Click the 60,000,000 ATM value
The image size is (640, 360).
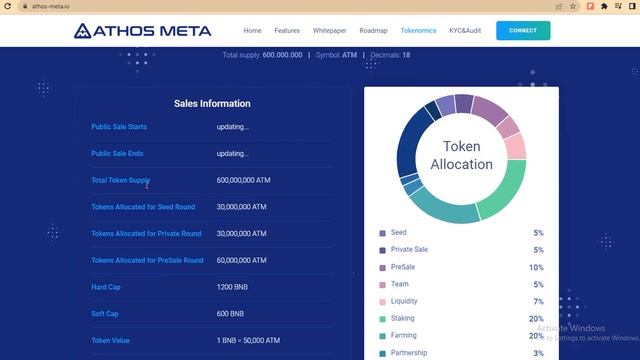[241, 260]
